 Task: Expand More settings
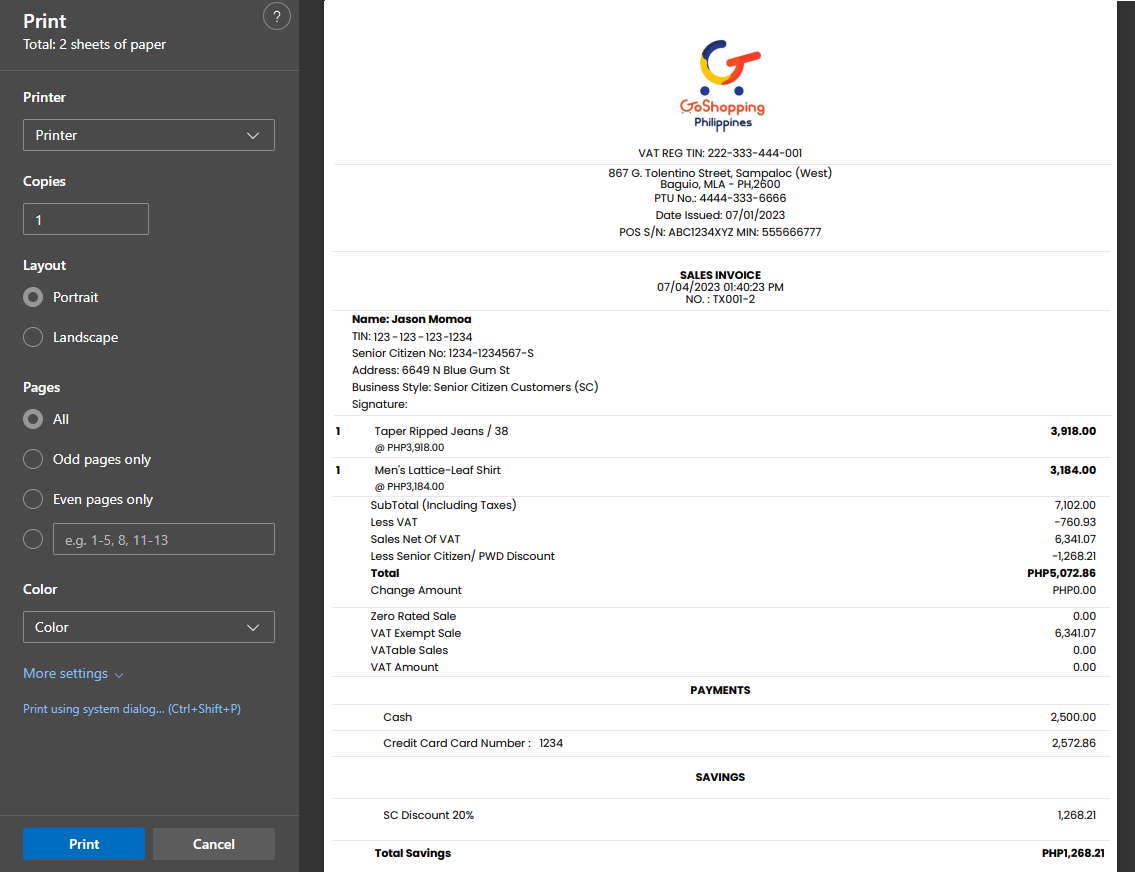66,673
